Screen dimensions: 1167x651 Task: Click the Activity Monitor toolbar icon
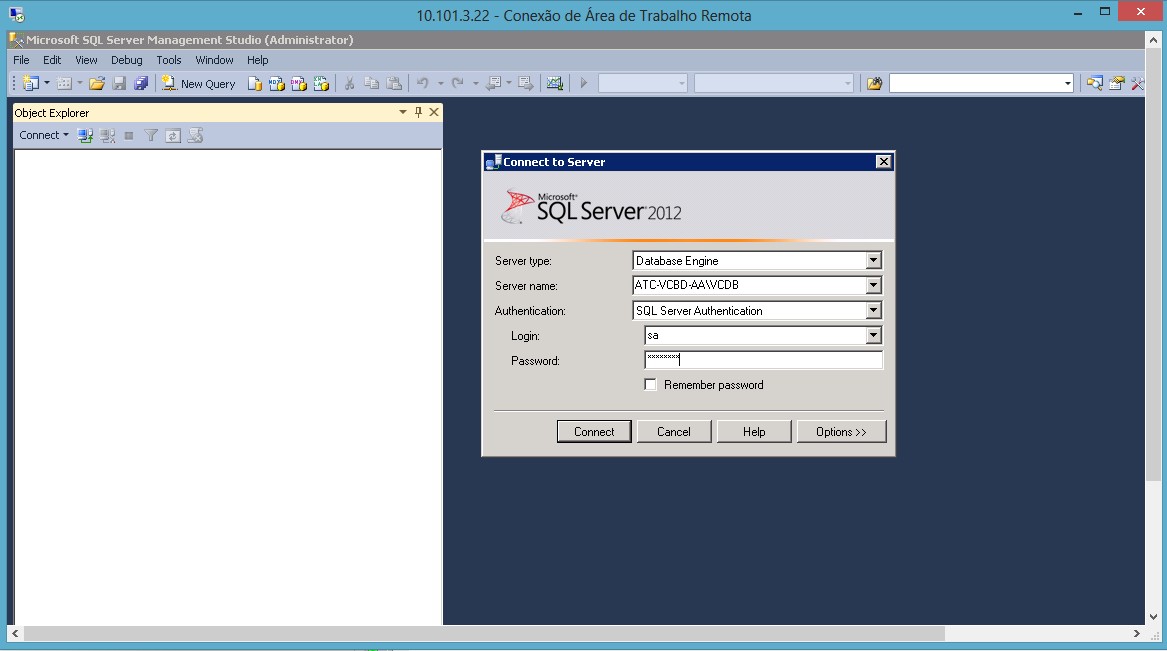click(554, 84)
